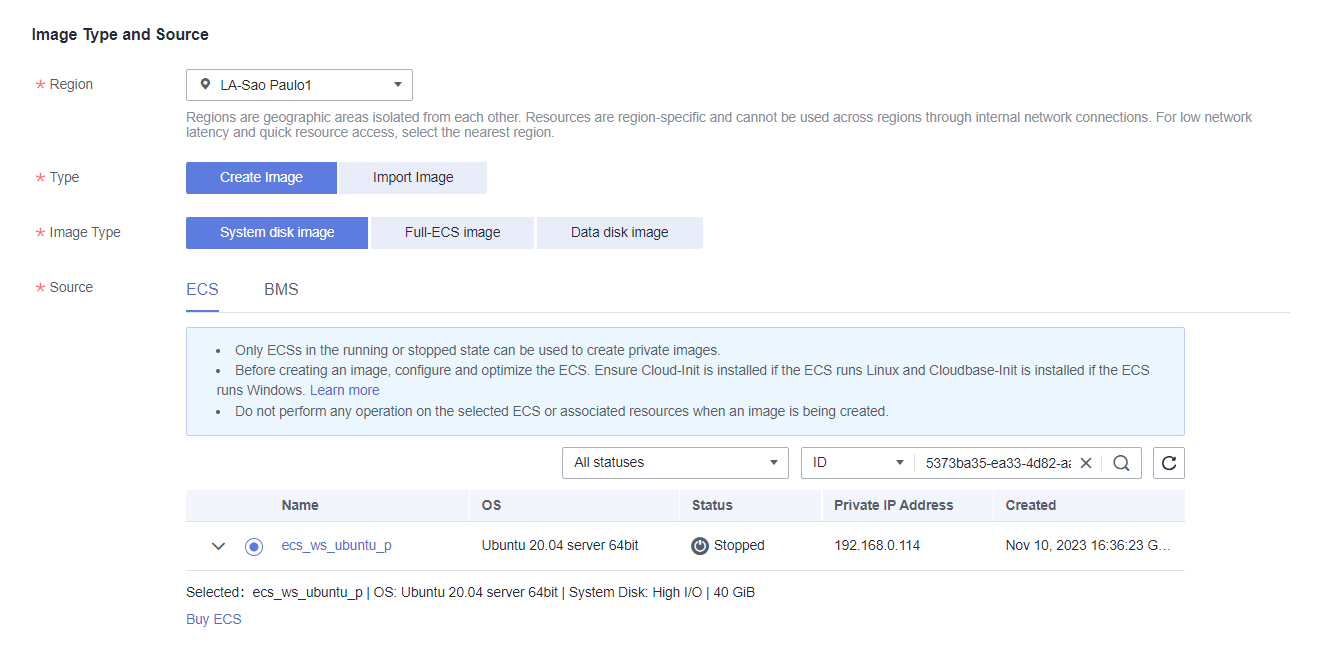
Task: Click the Buy ECS link
Action: 214,619
